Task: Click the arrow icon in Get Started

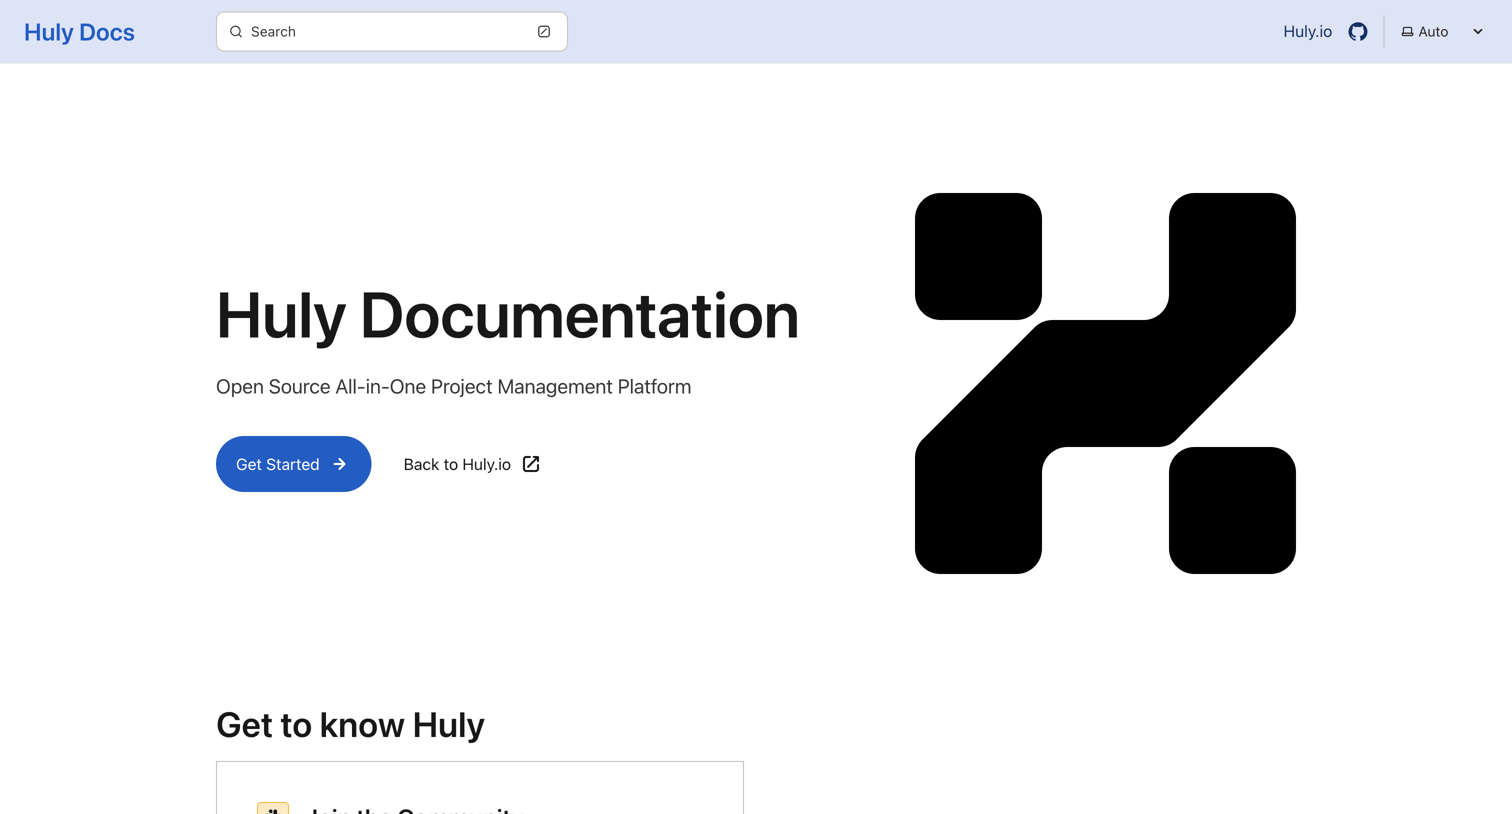Action: (340, 464)
